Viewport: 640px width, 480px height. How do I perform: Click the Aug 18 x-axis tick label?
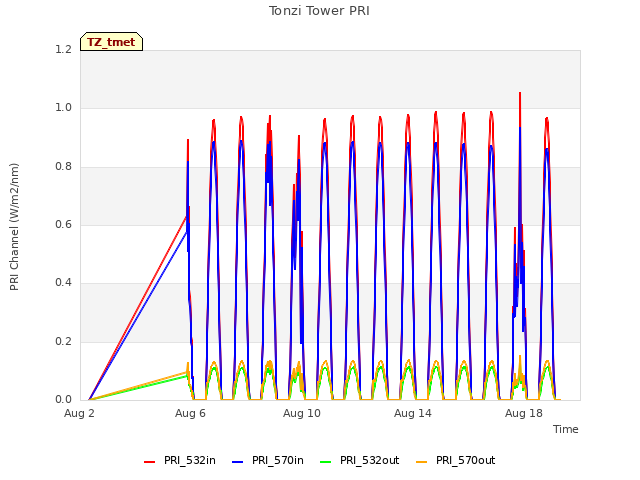point(524,413)
